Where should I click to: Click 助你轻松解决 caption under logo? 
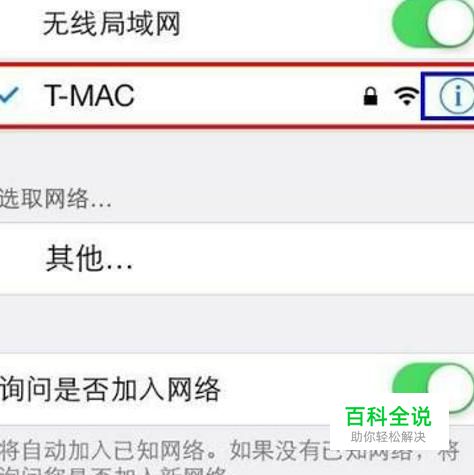(x=388, y=437)
